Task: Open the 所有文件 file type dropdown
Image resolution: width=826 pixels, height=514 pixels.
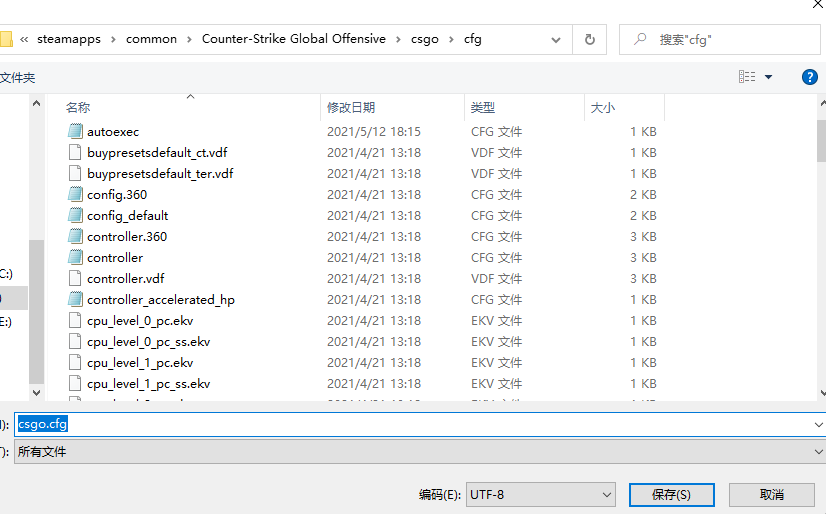Action: point(420,452)
